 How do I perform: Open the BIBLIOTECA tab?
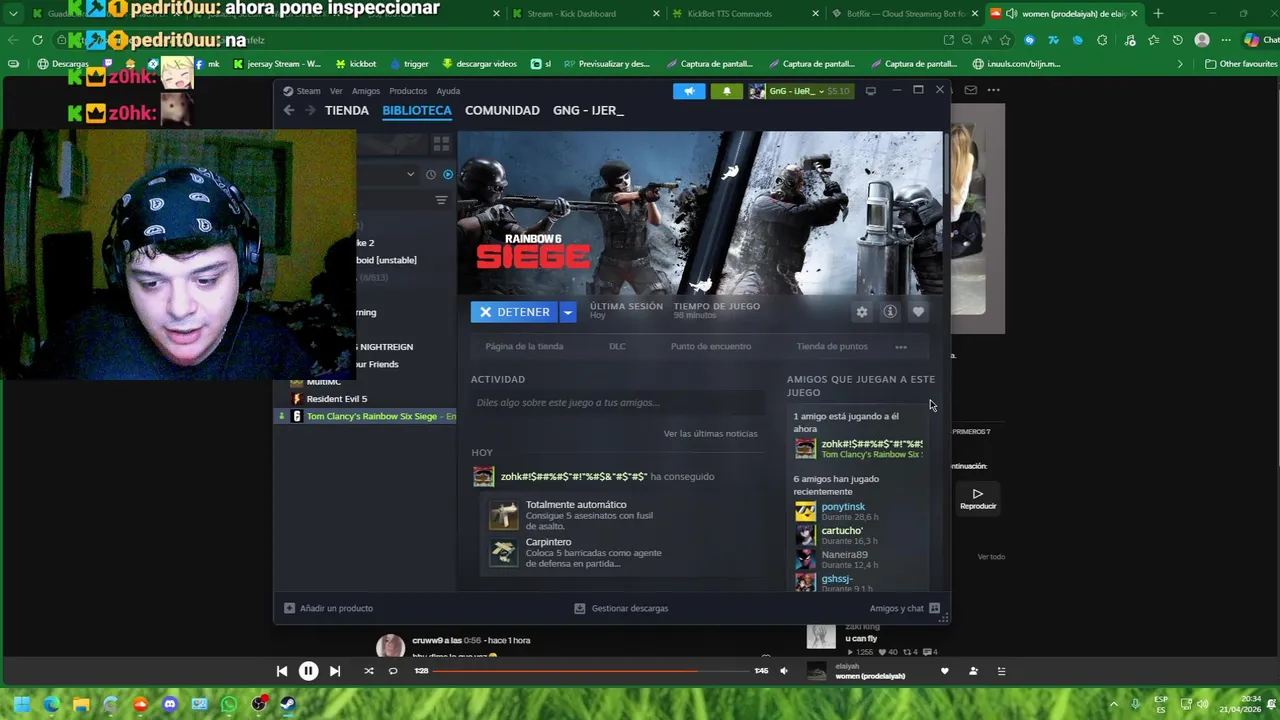point(417,110)
